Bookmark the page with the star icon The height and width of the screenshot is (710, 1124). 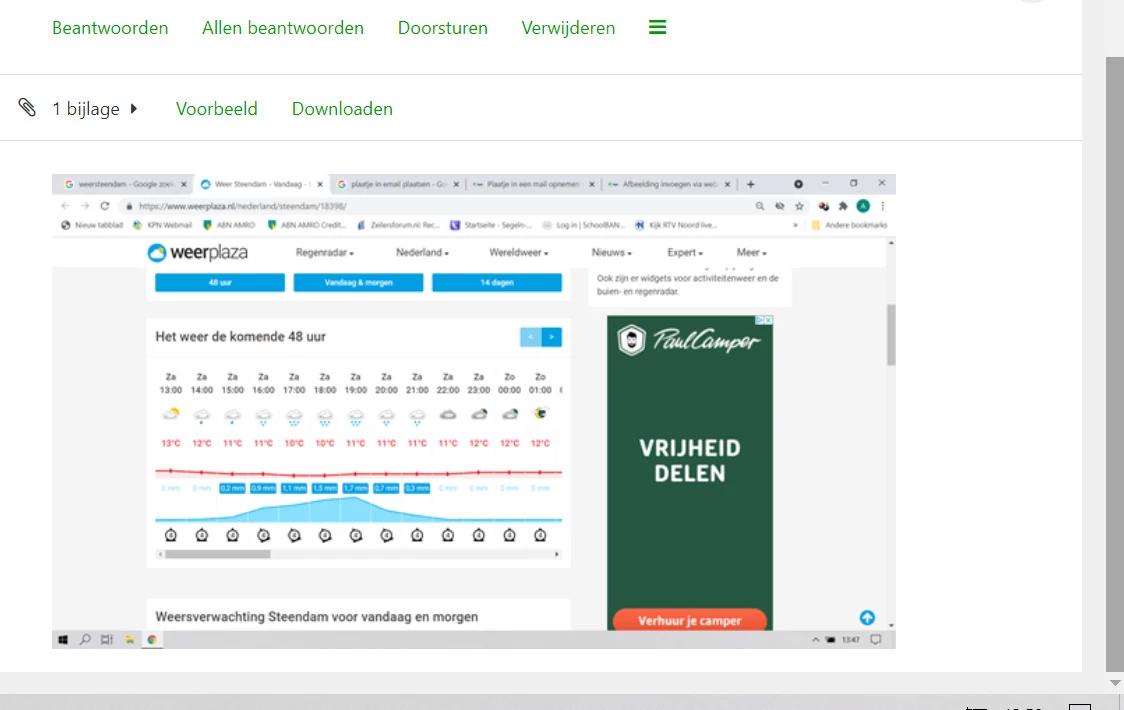click(797, 205)
